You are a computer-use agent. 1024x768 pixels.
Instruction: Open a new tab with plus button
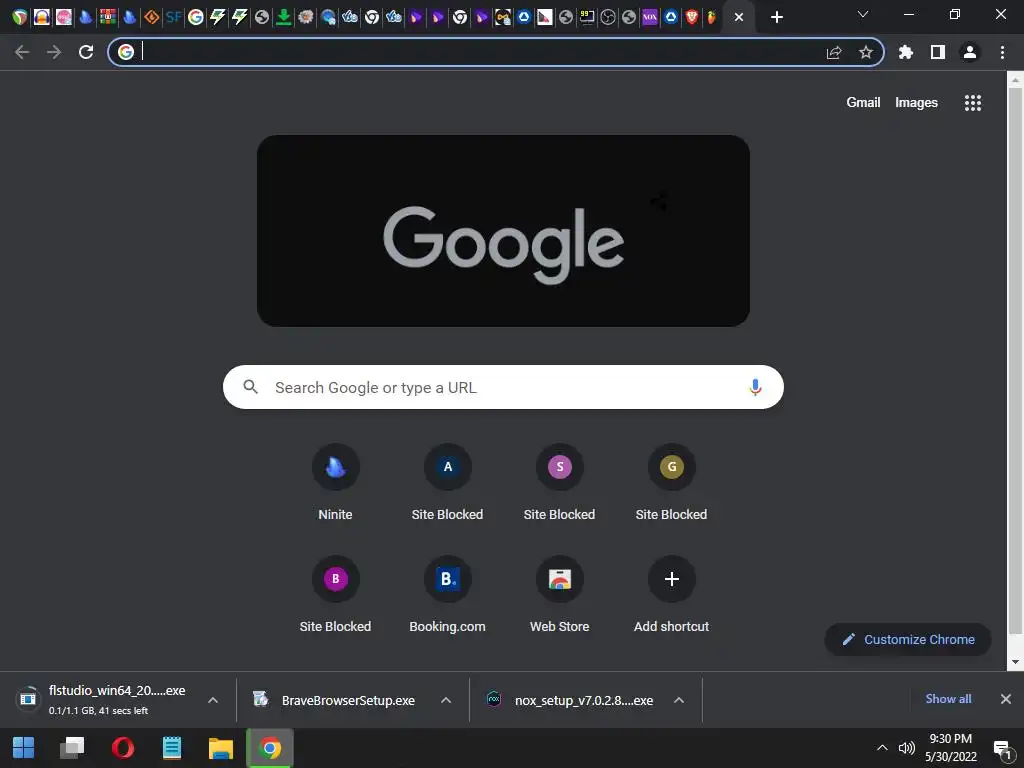(x=776, y=17)
